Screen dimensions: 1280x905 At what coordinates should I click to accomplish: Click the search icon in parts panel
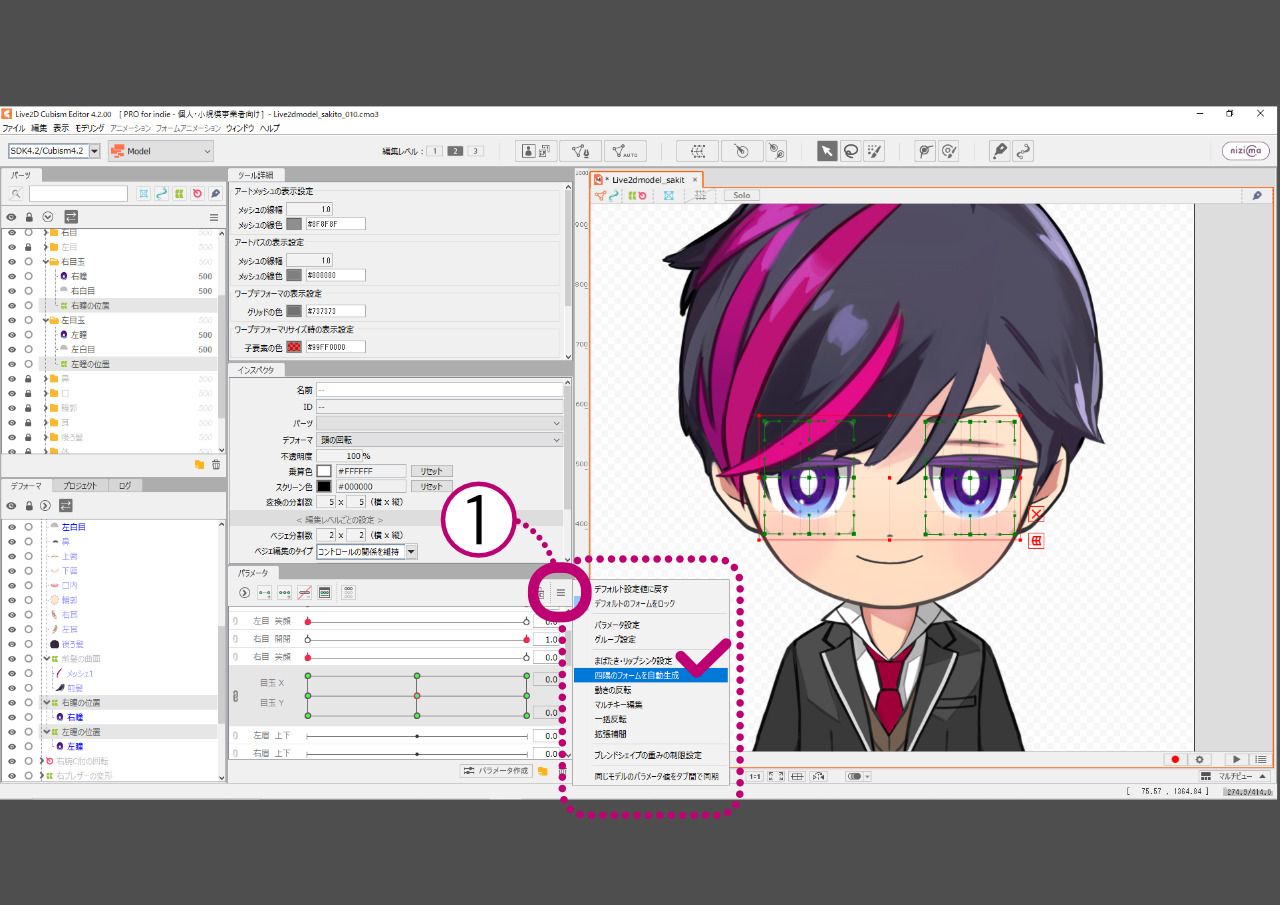[16, 193]
